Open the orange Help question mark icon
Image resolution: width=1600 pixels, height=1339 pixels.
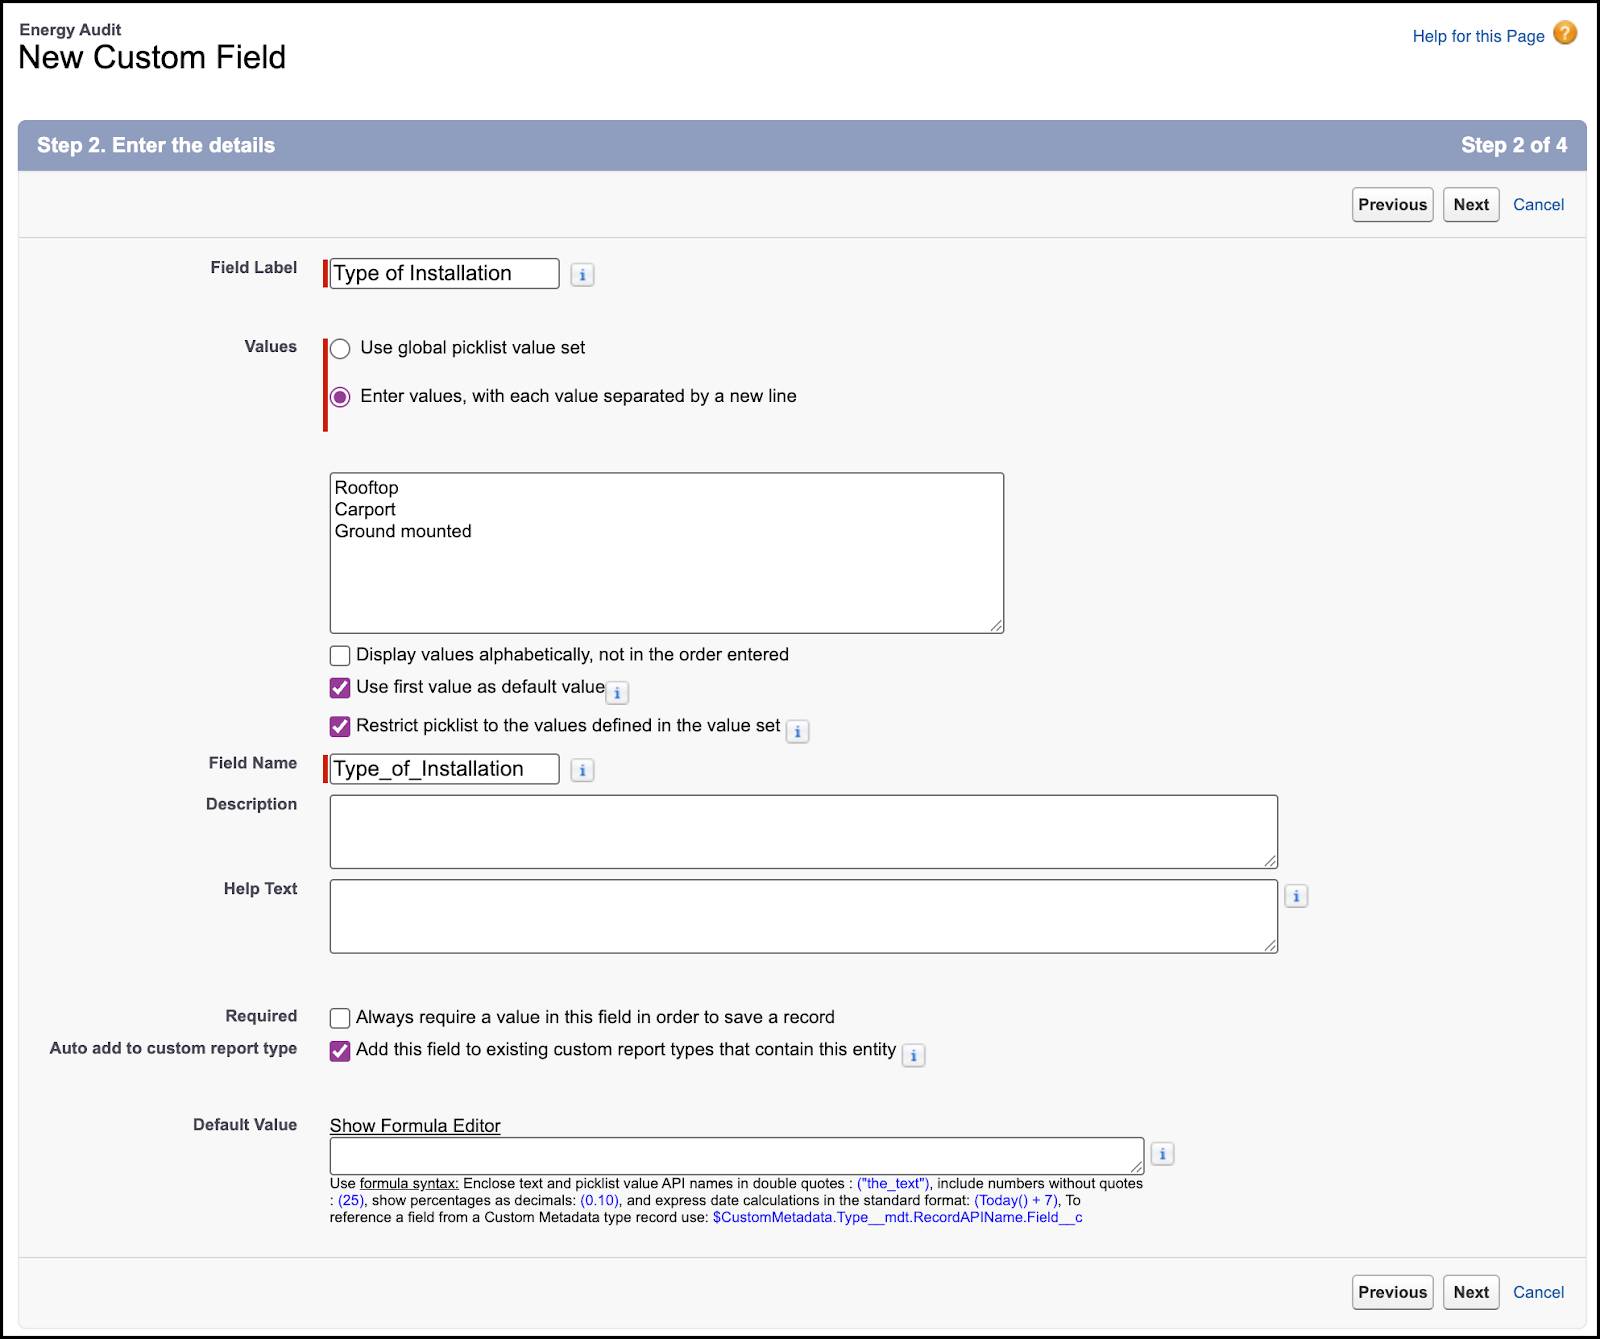tap(1565, 33)
